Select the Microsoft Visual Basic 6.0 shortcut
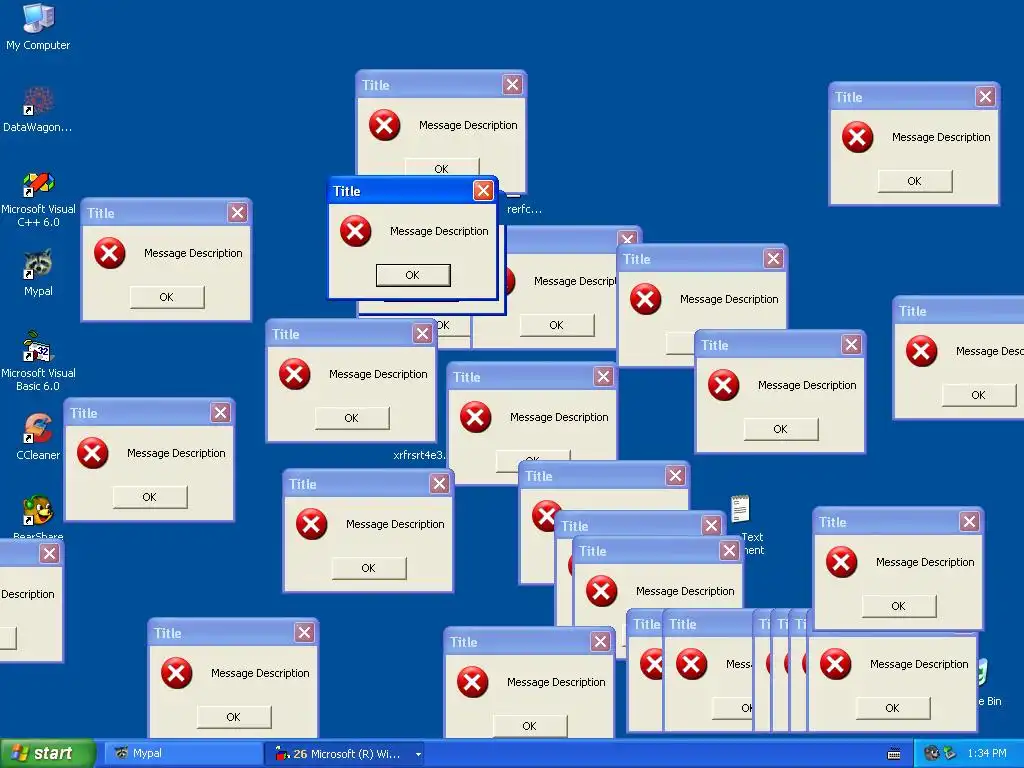This screenshot has height=768, width=1024. coord(38,361)
